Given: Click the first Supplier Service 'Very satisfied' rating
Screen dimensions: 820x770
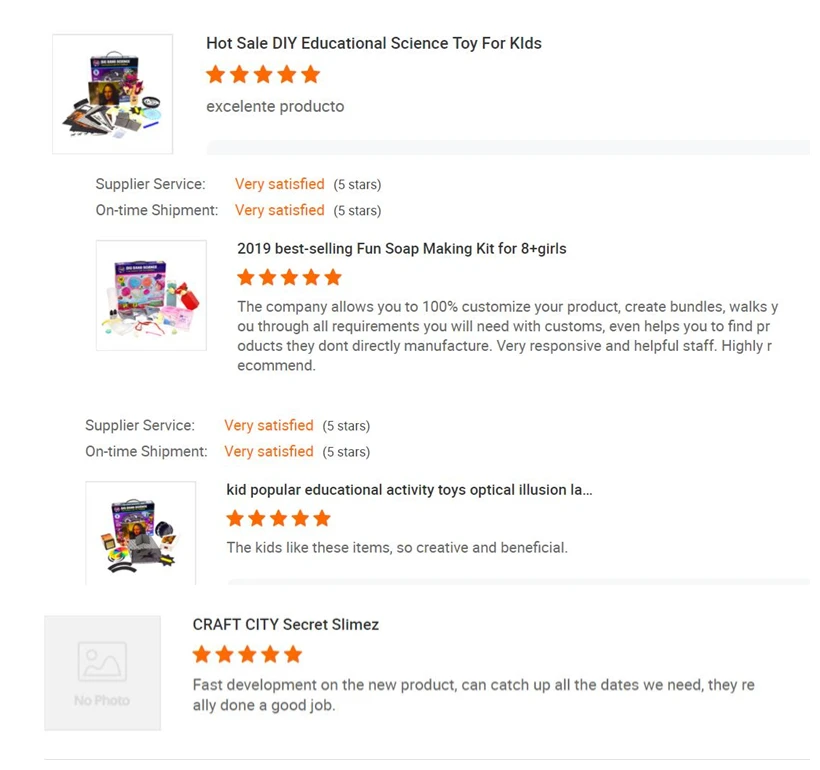Looking at the screenshot, I should click(279, 184).
